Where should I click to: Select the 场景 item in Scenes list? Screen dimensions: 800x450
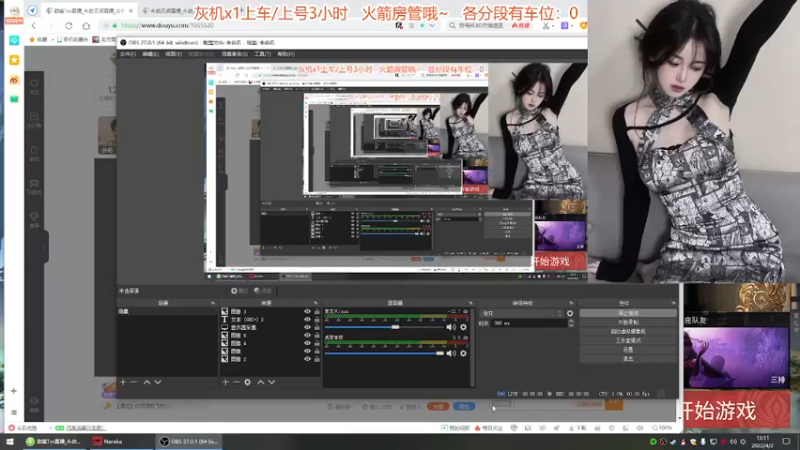[x=167, y=311]
